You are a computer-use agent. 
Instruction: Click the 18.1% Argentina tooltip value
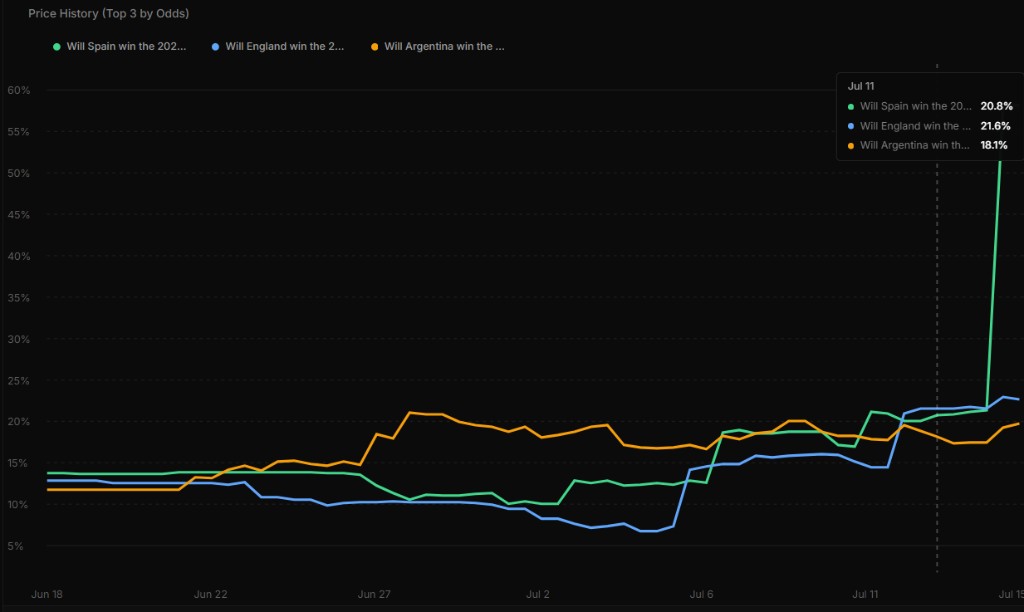pos(994,145)
